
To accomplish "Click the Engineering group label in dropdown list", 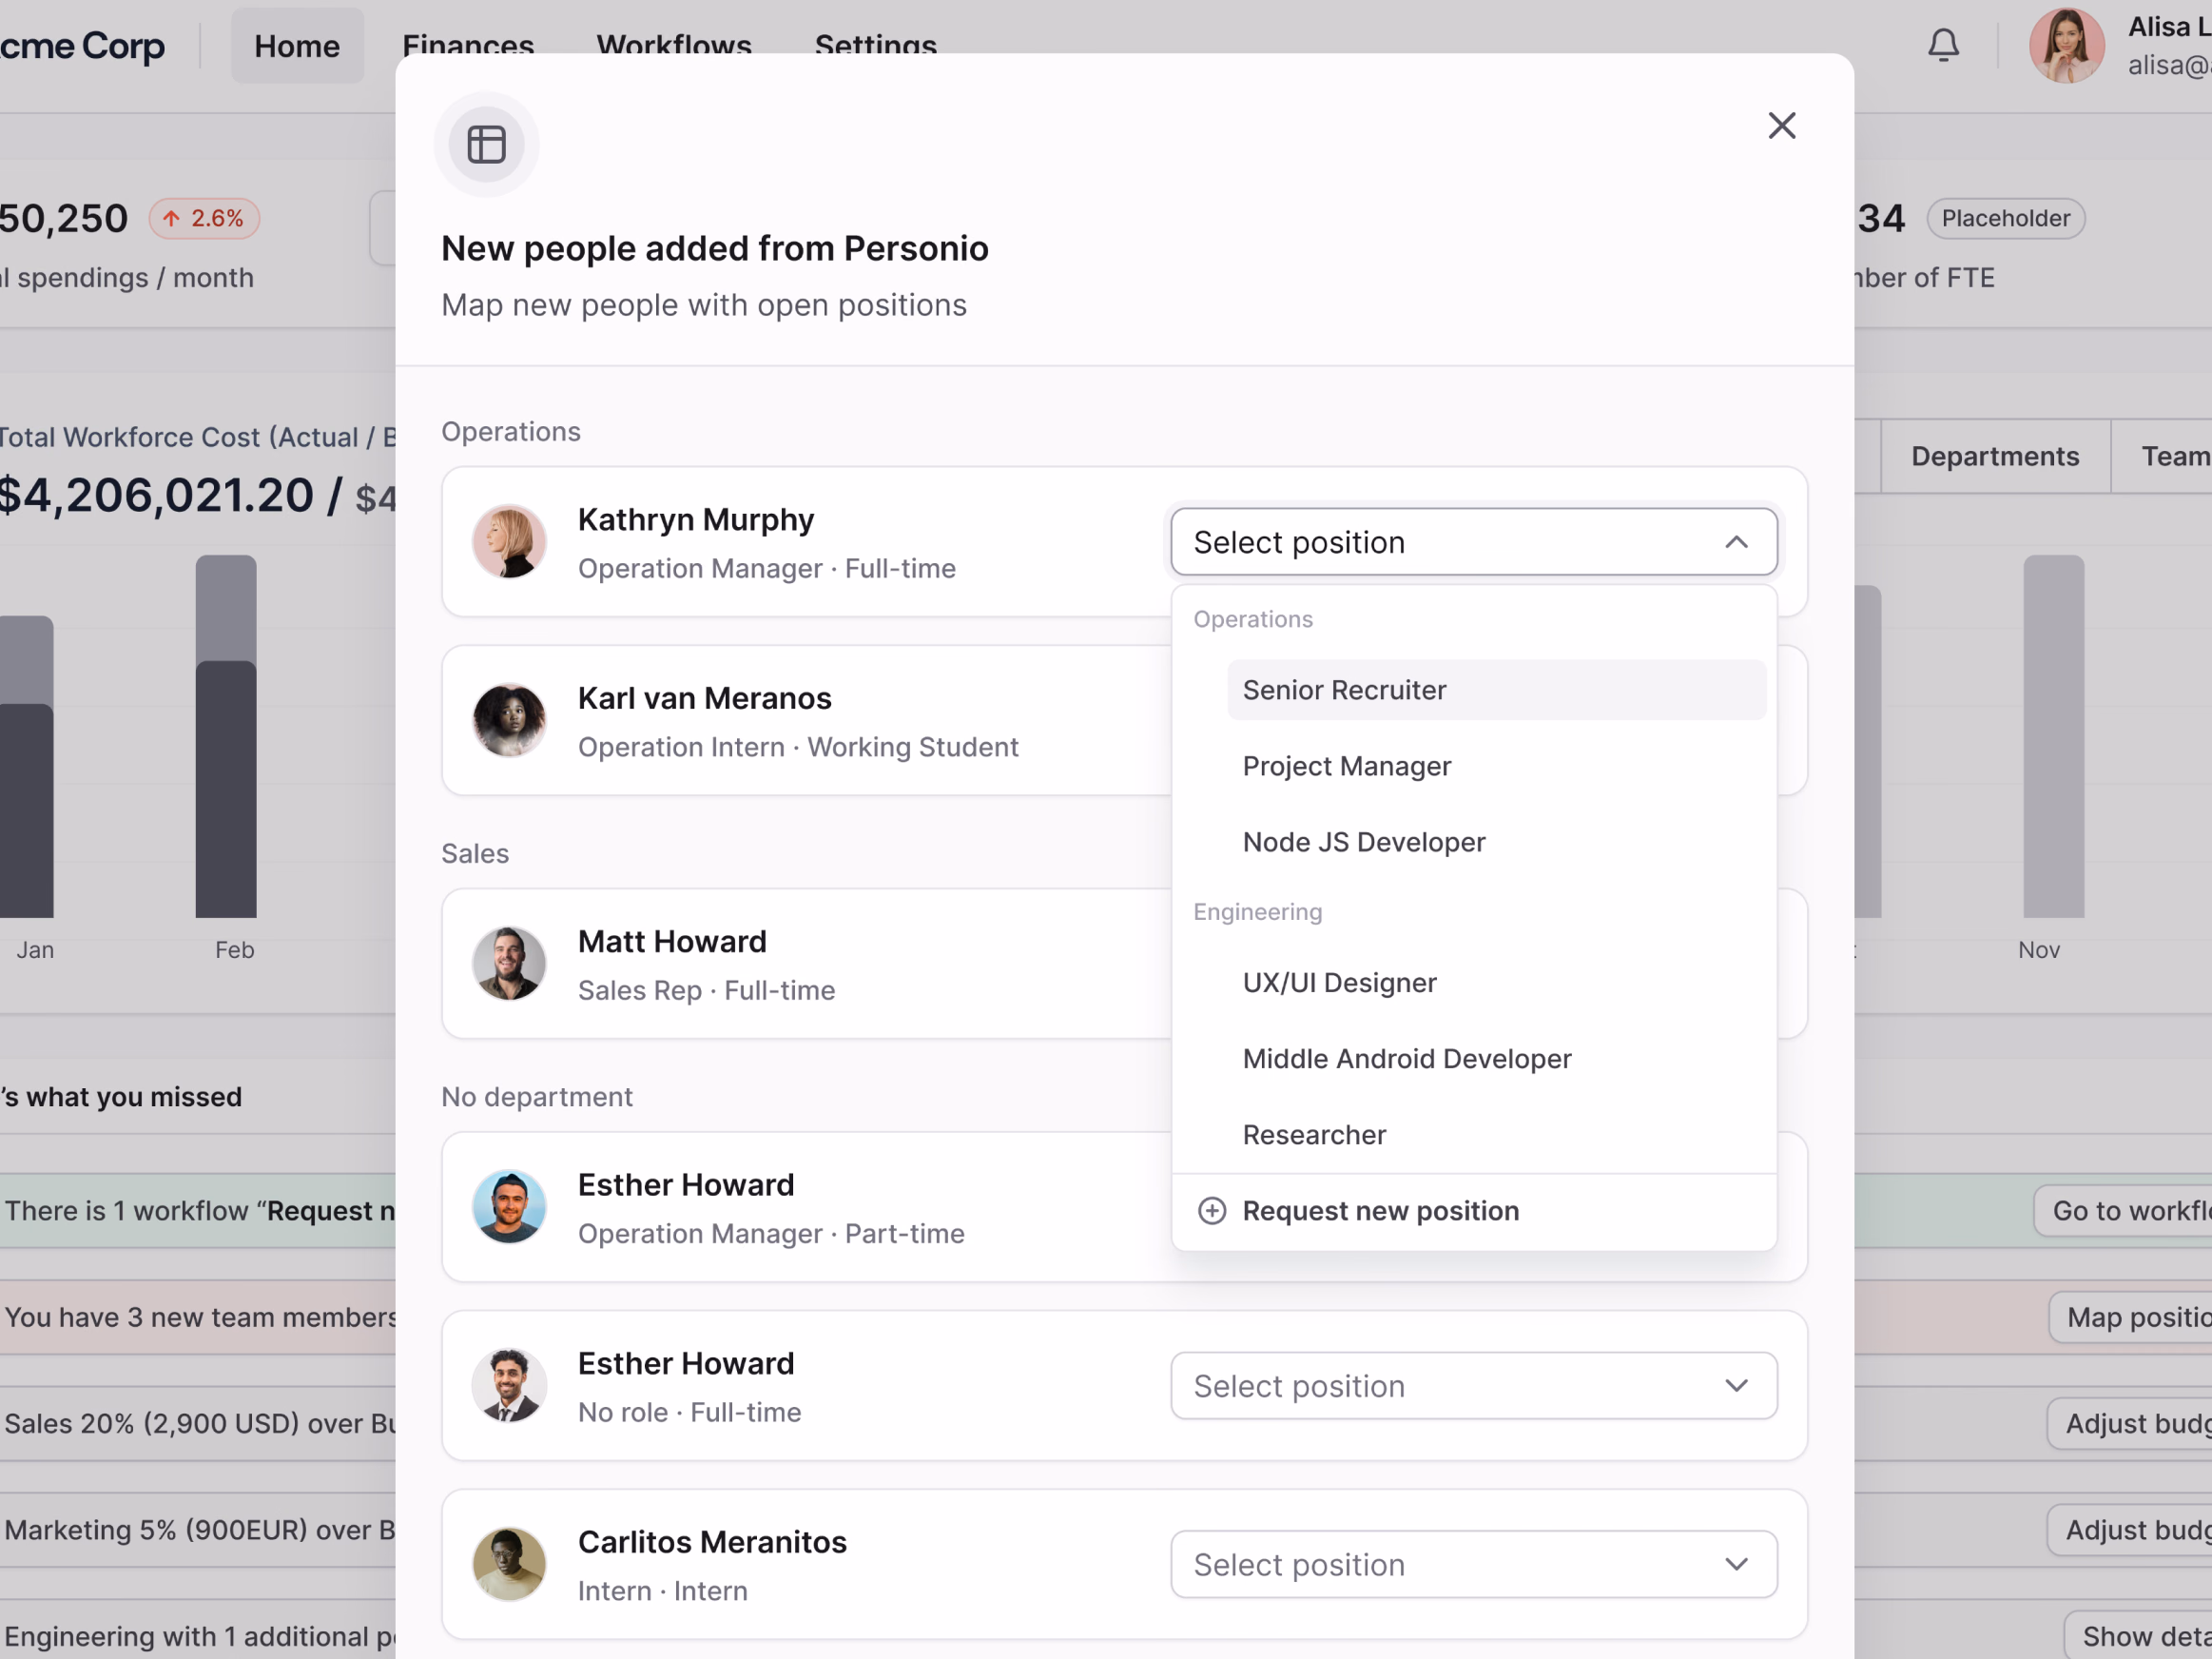I will point(1257,912).
